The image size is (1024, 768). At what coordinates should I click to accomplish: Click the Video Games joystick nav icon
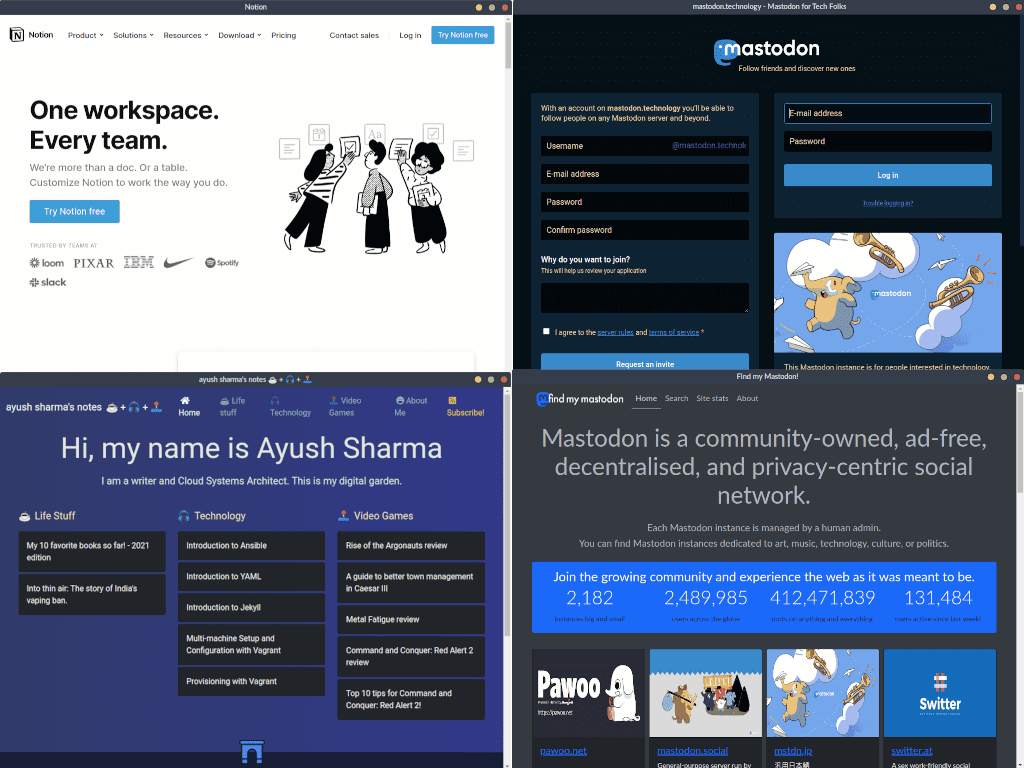click(334, 400)
